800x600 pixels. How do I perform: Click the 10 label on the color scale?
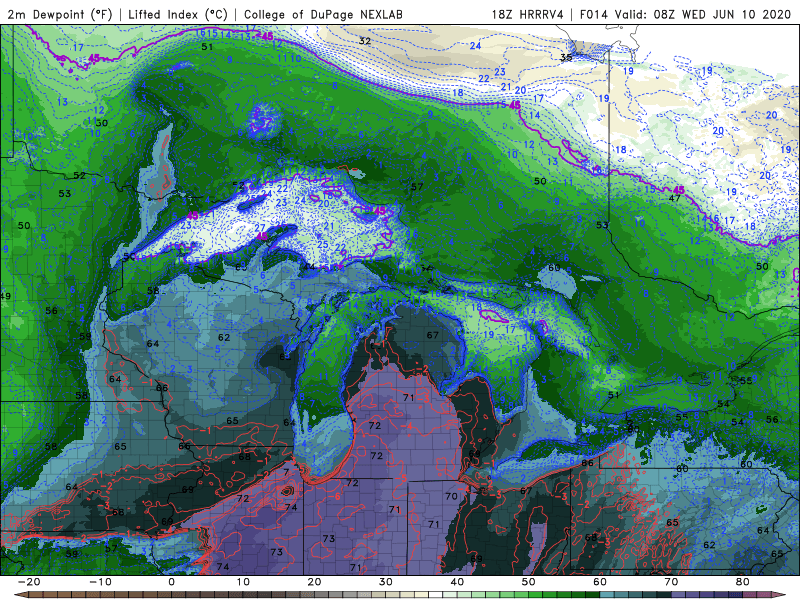(x=243, y=582)
